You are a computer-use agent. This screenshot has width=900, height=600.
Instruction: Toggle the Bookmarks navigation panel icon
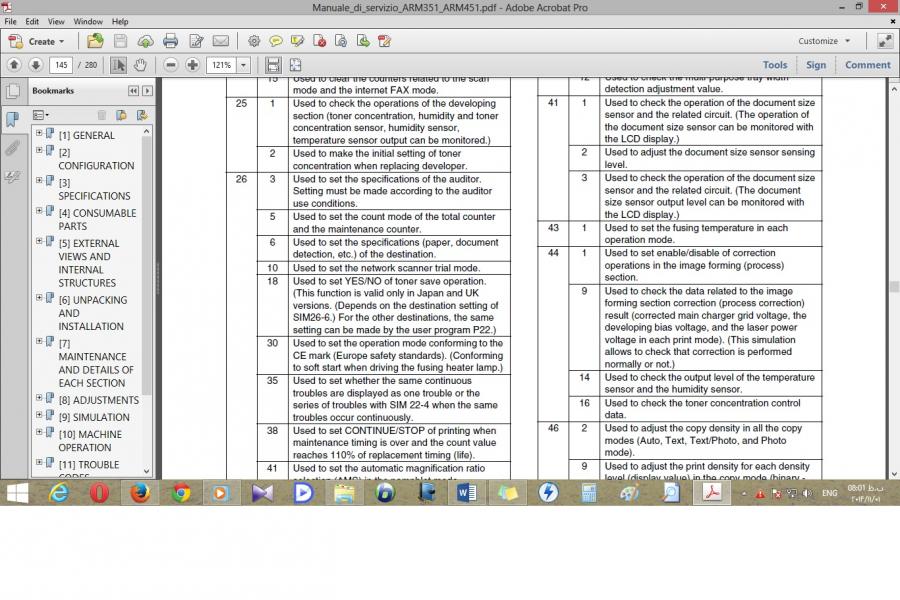click(12, 119)
